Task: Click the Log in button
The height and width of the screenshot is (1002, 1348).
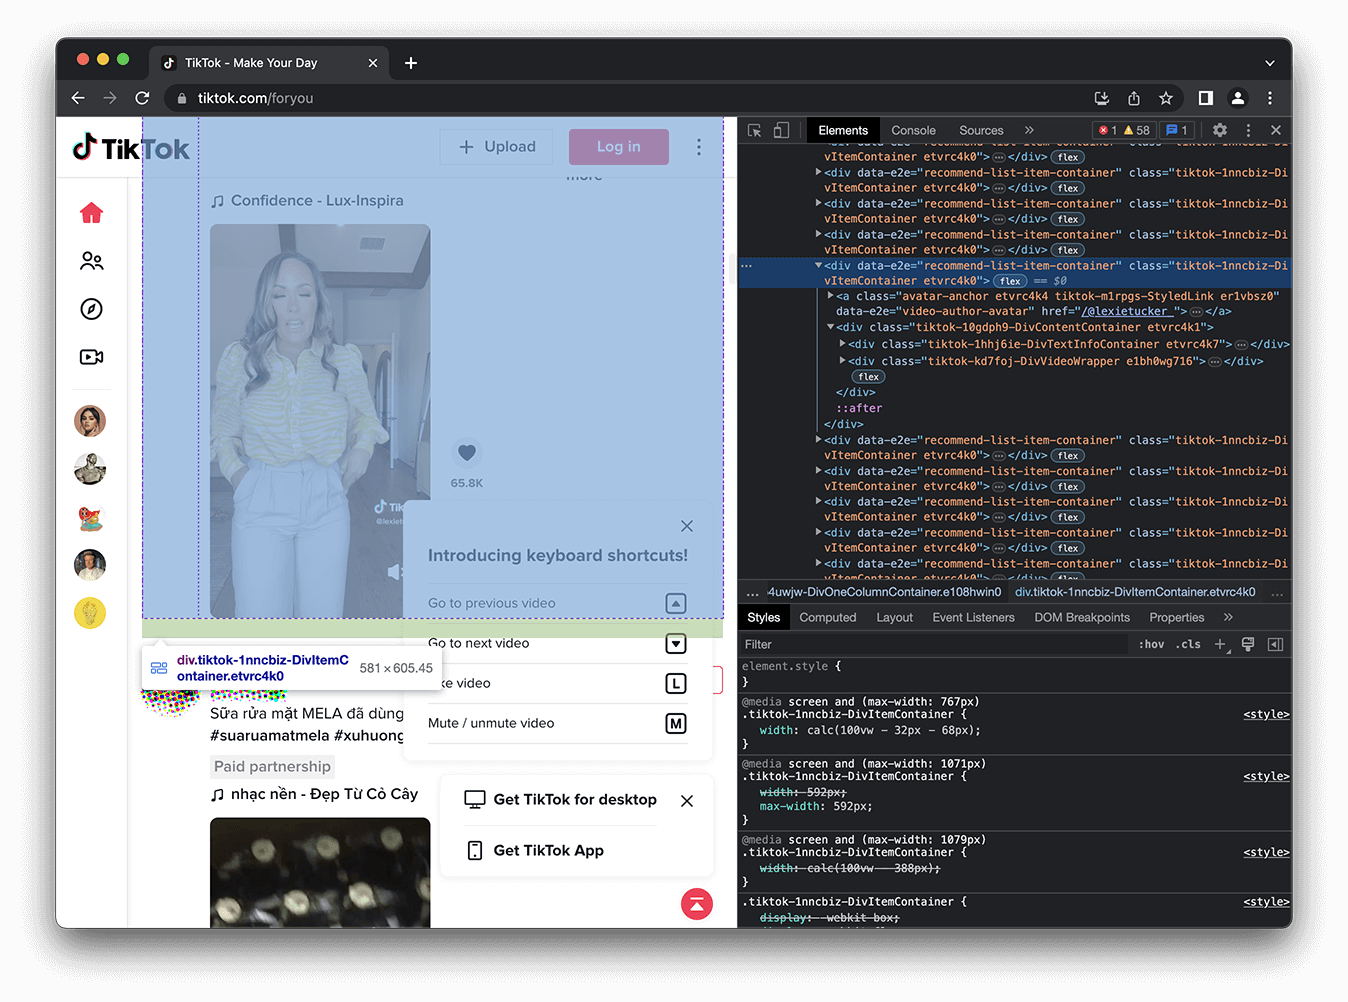Action: 619,147
